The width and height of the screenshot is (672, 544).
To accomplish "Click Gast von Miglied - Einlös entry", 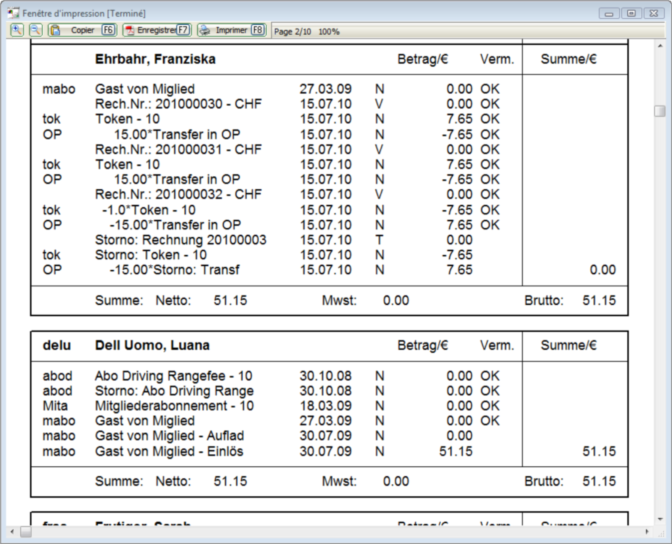I will click(x=169, y=451).
